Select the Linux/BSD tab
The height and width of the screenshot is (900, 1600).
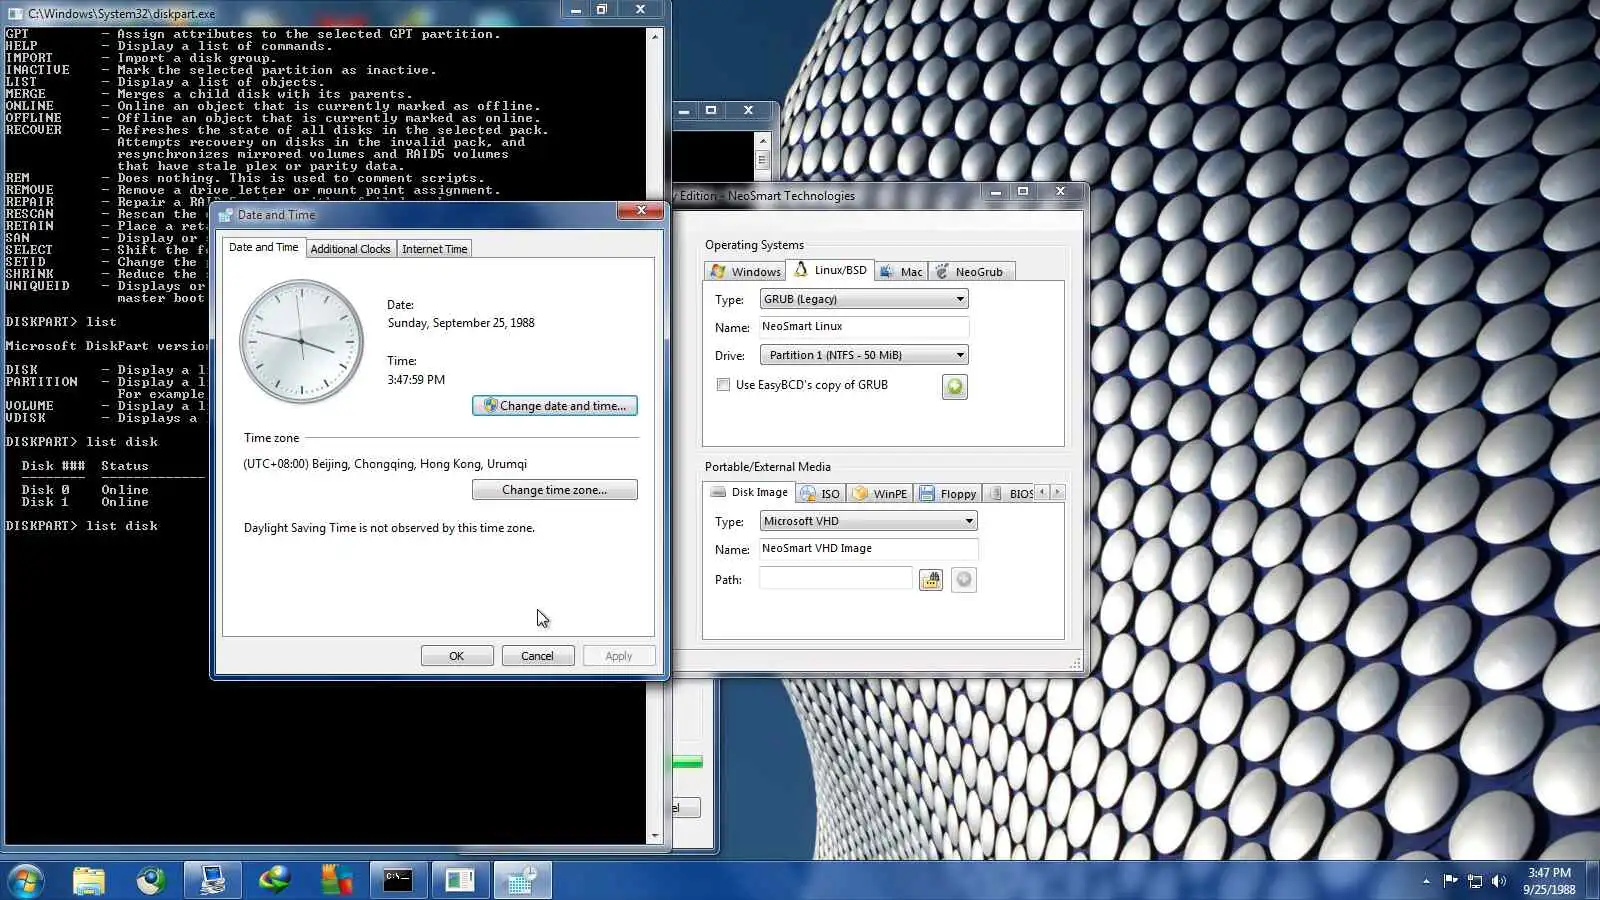830,270
